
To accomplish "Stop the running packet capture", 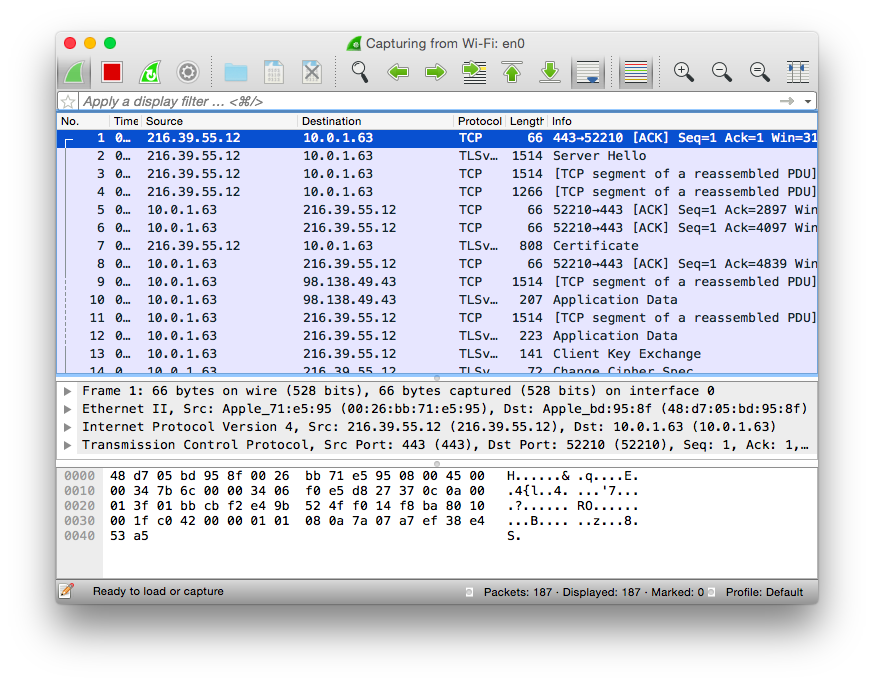I will click(111, 72).
